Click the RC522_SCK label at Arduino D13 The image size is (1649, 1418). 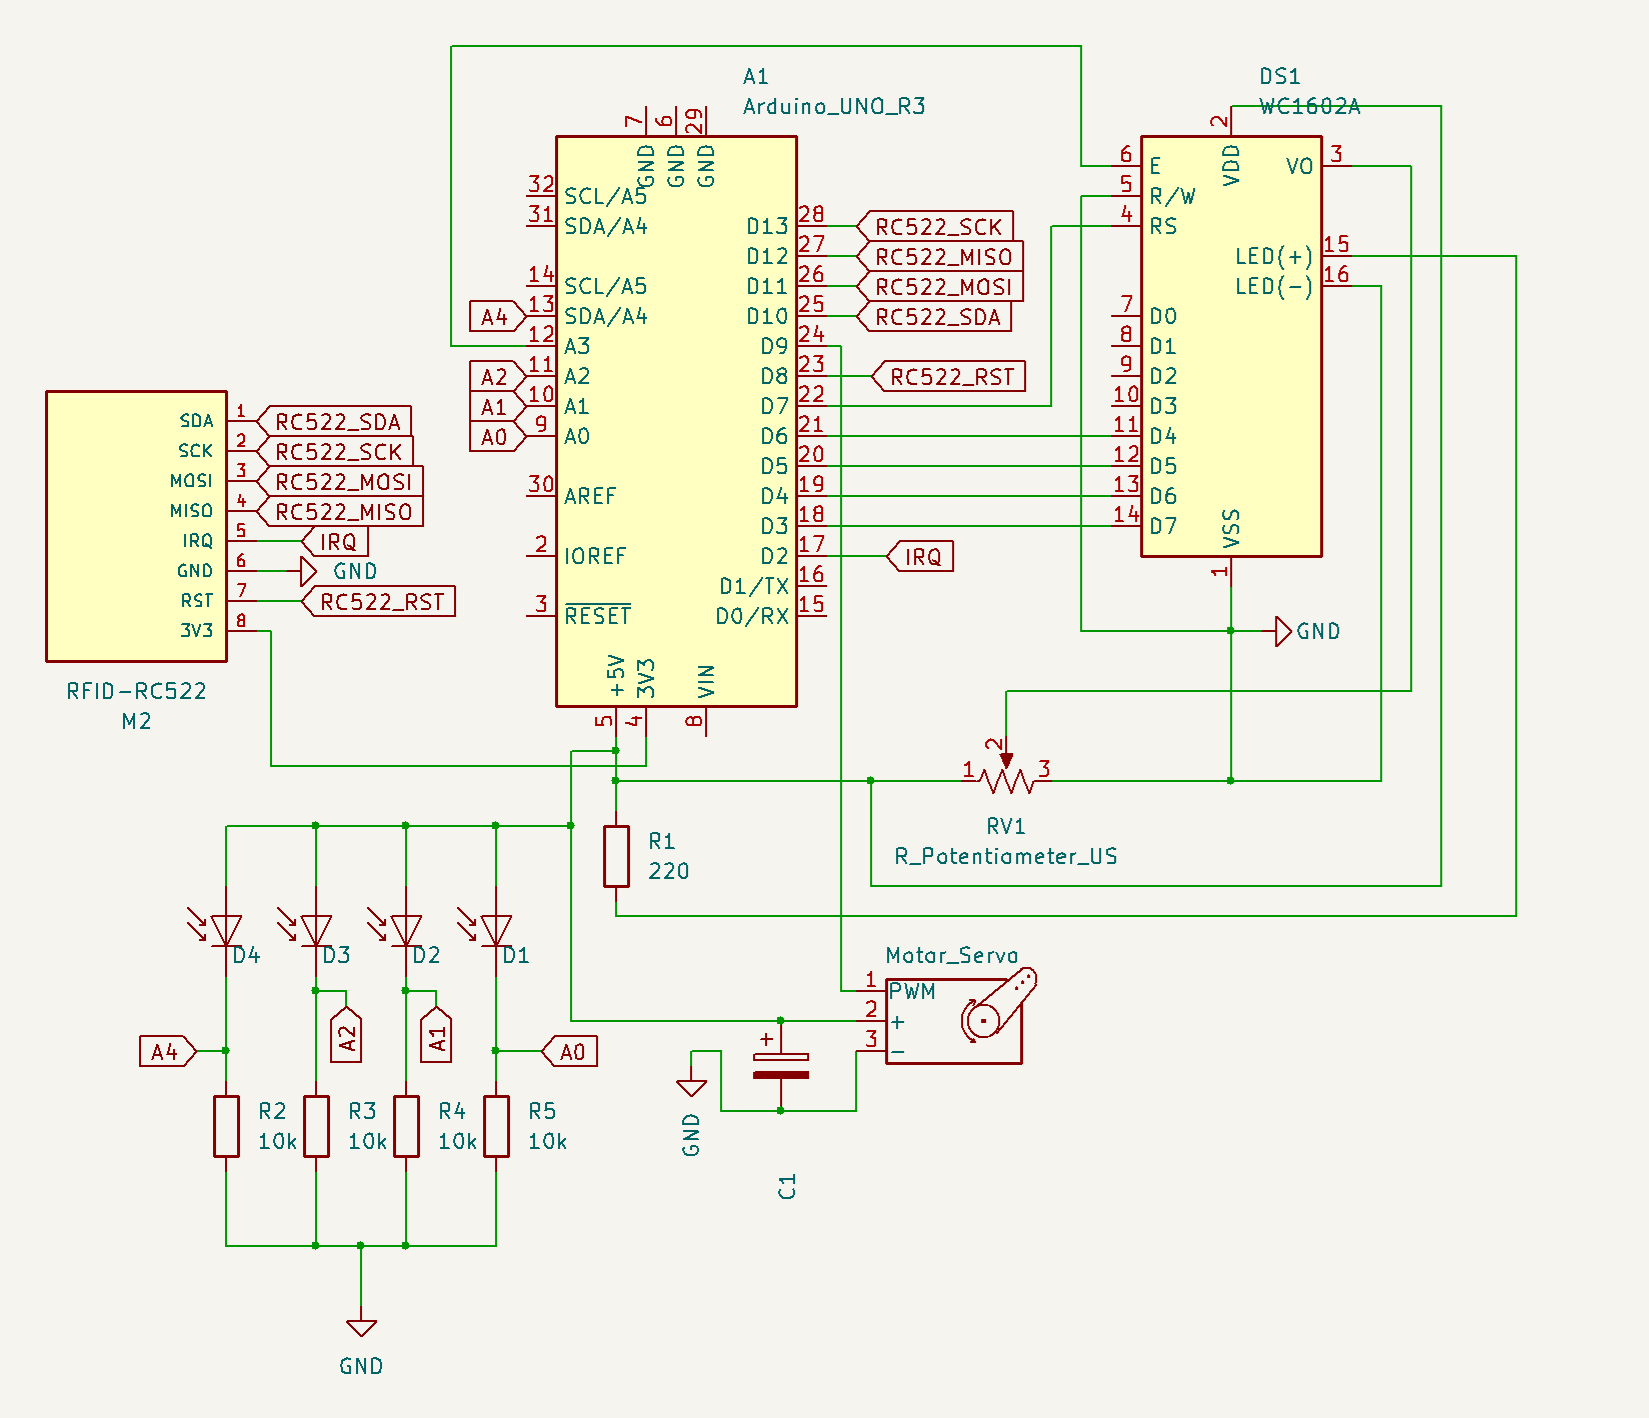click(x=937, y=227)
